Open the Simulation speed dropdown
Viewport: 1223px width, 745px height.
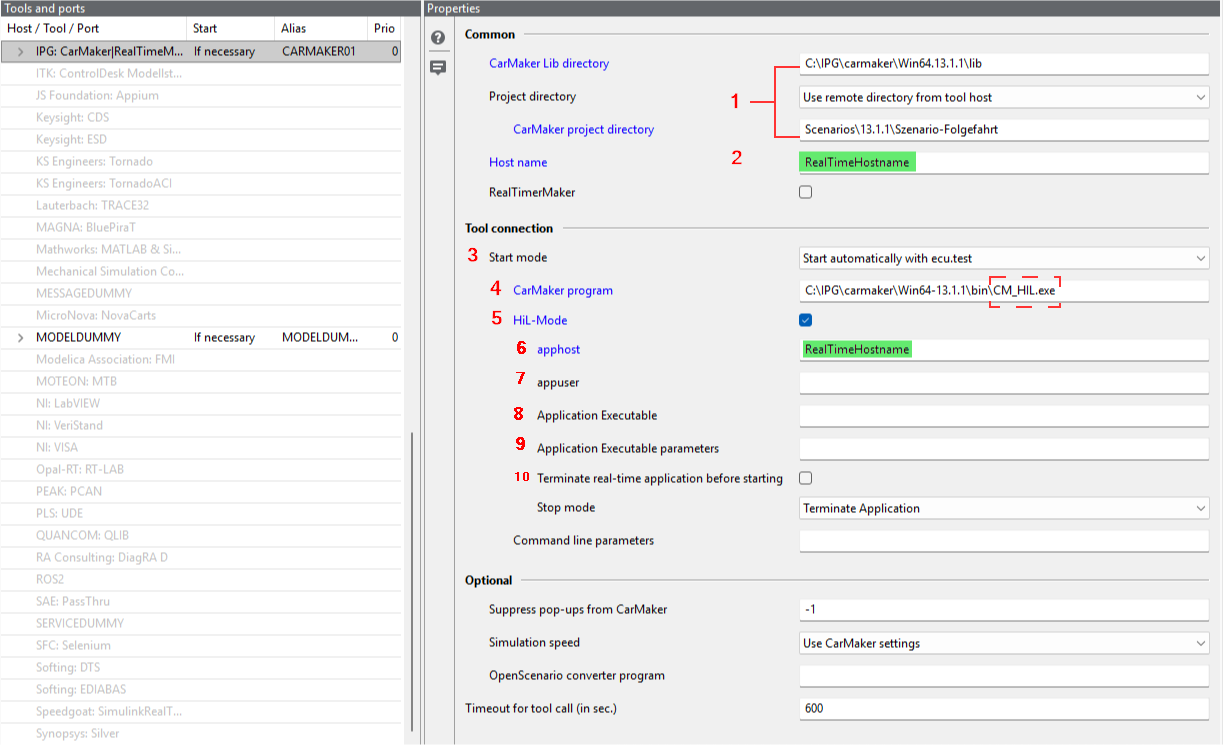pyautogui.click(x=1004, y=643)
